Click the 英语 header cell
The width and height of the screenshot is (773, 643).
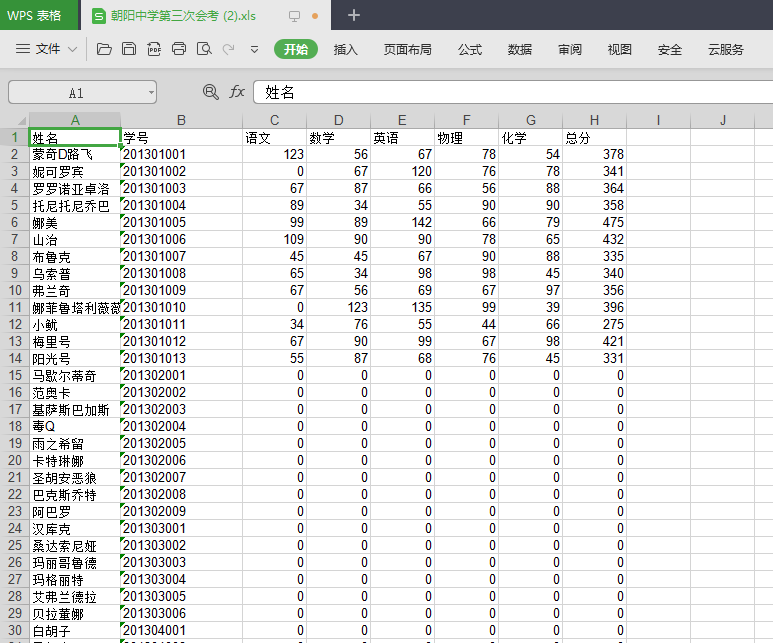pyautogui.click(x=402, y=138)
